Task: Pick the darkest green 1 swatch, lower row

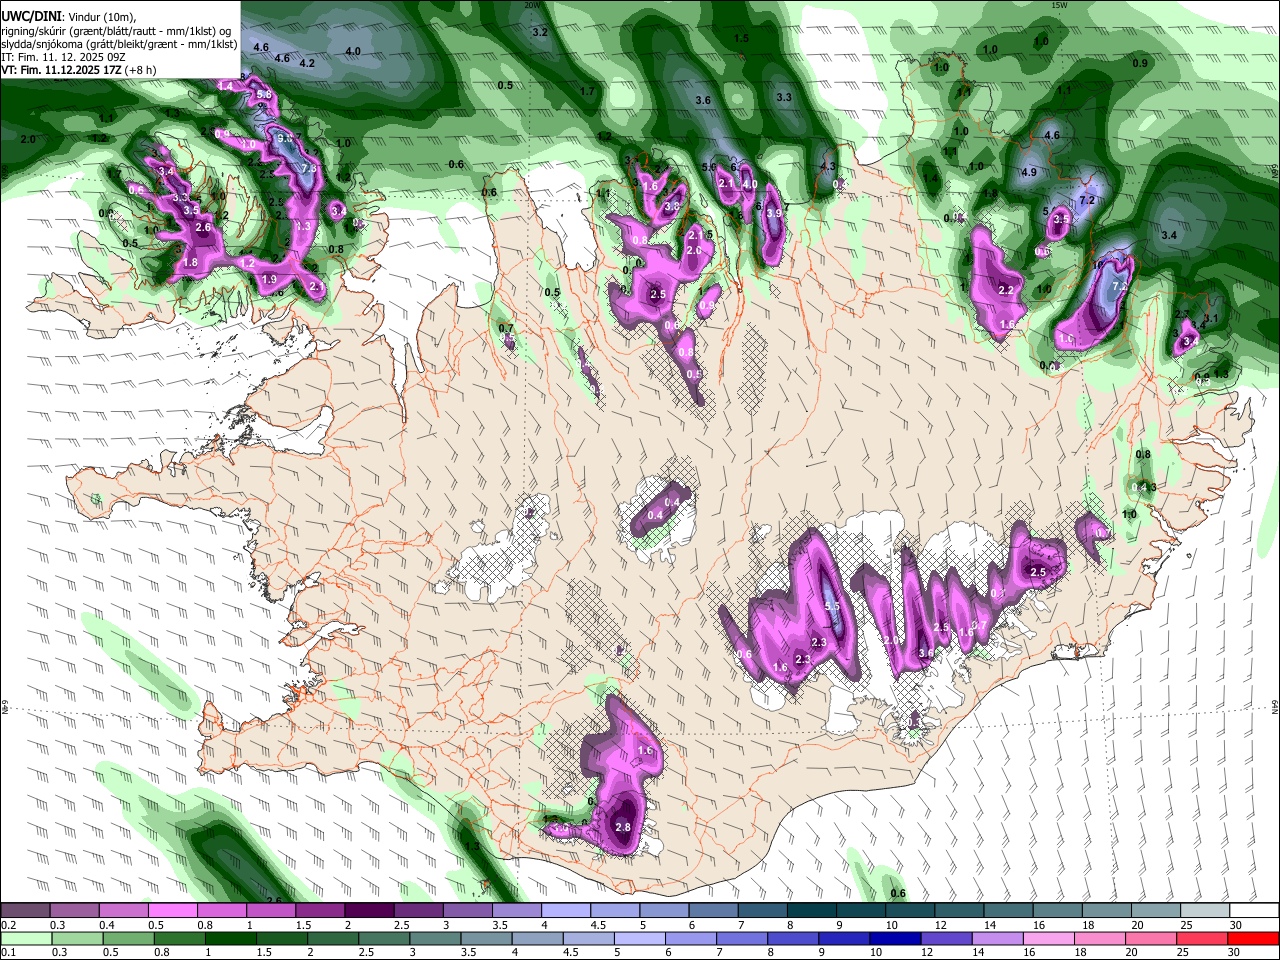Action: (230, 939)
